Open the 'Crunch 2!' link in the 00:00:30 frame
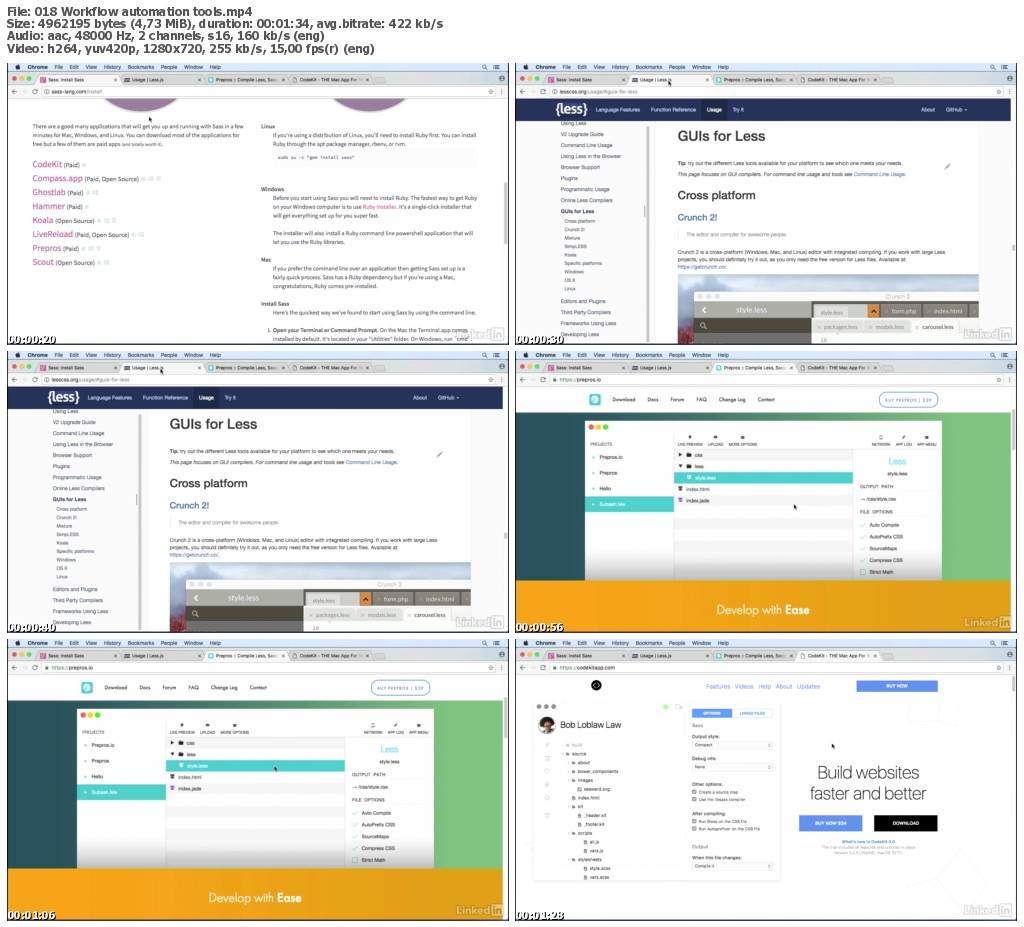This screenshot has width=1024, height=927. [x=697, y=218]
